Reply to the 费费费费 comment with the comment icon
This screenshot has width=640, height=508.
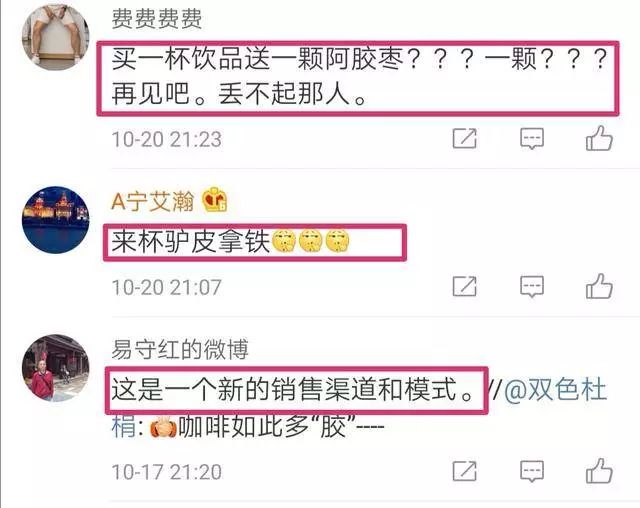coord(532,139)
